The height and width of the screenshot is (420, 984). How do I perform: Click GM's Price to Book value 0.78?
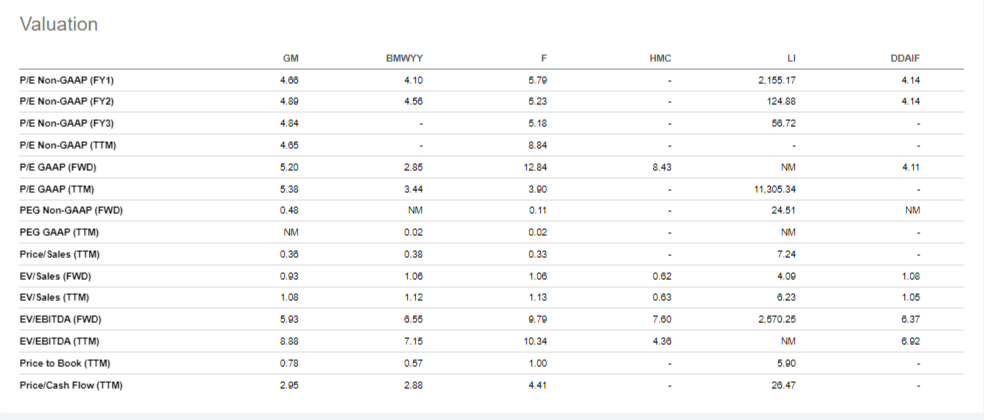click(289, 363)
